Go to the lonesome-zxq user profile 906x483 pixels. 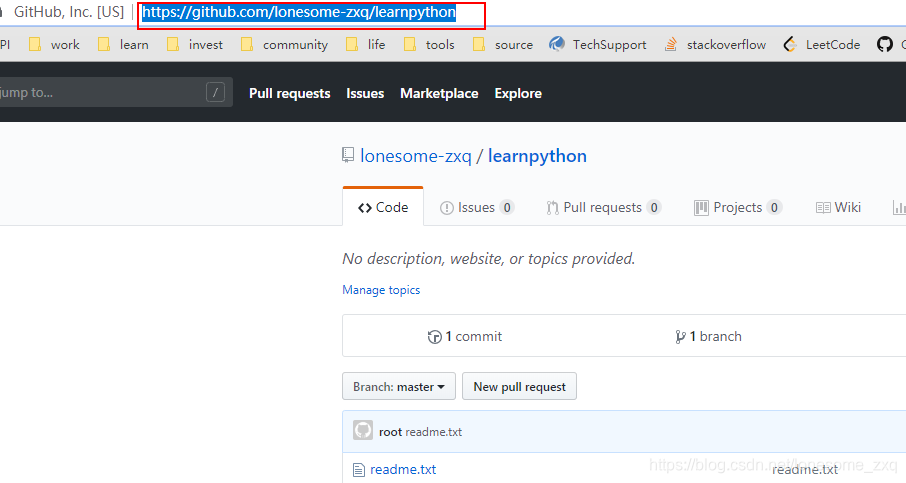(x=416, y=156)
